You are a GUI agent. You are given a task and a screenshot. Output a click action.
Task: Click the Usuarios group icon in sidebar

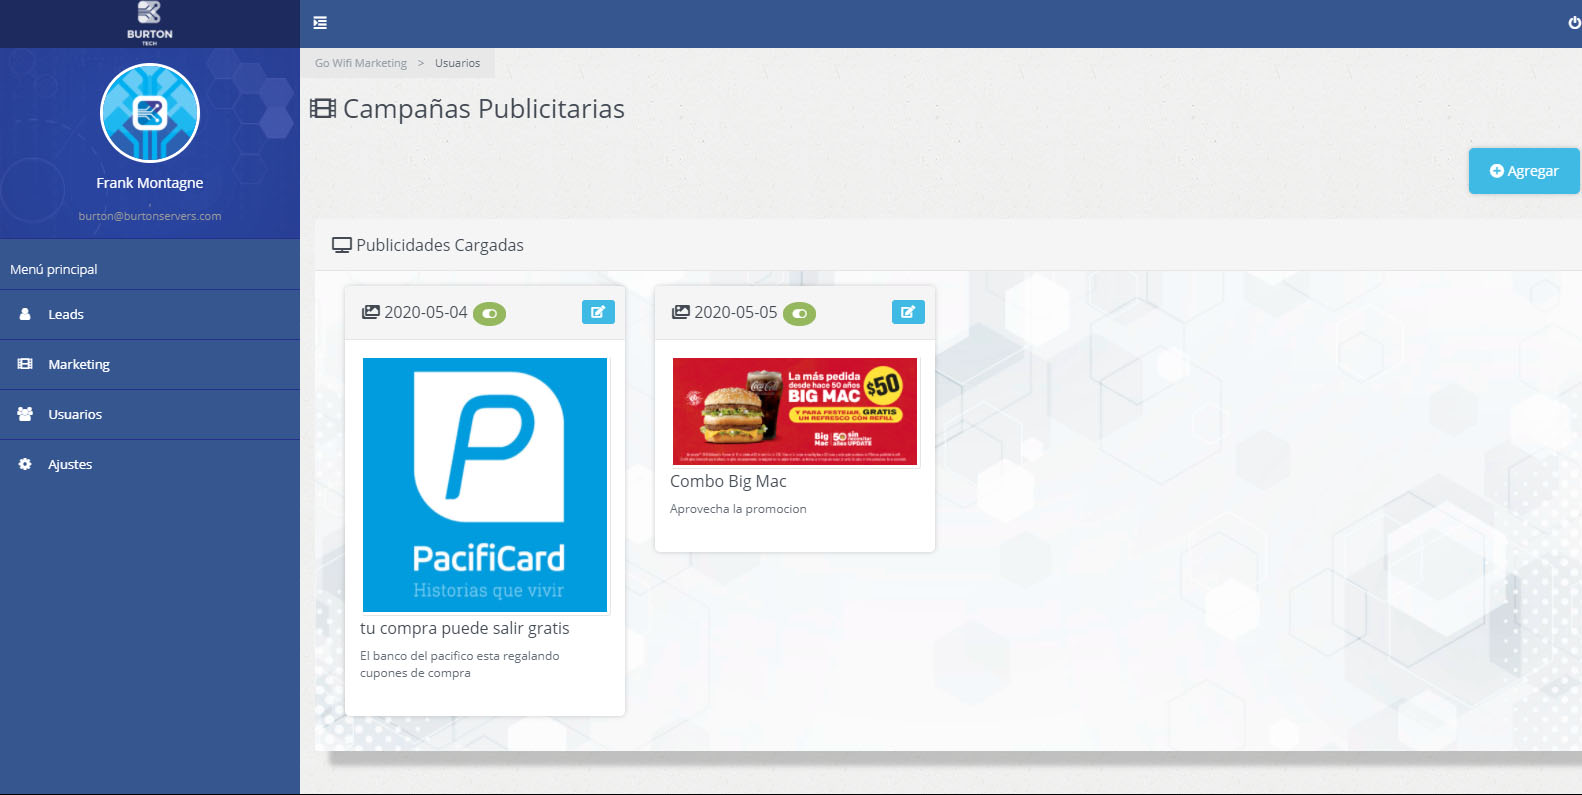[25, 414]
